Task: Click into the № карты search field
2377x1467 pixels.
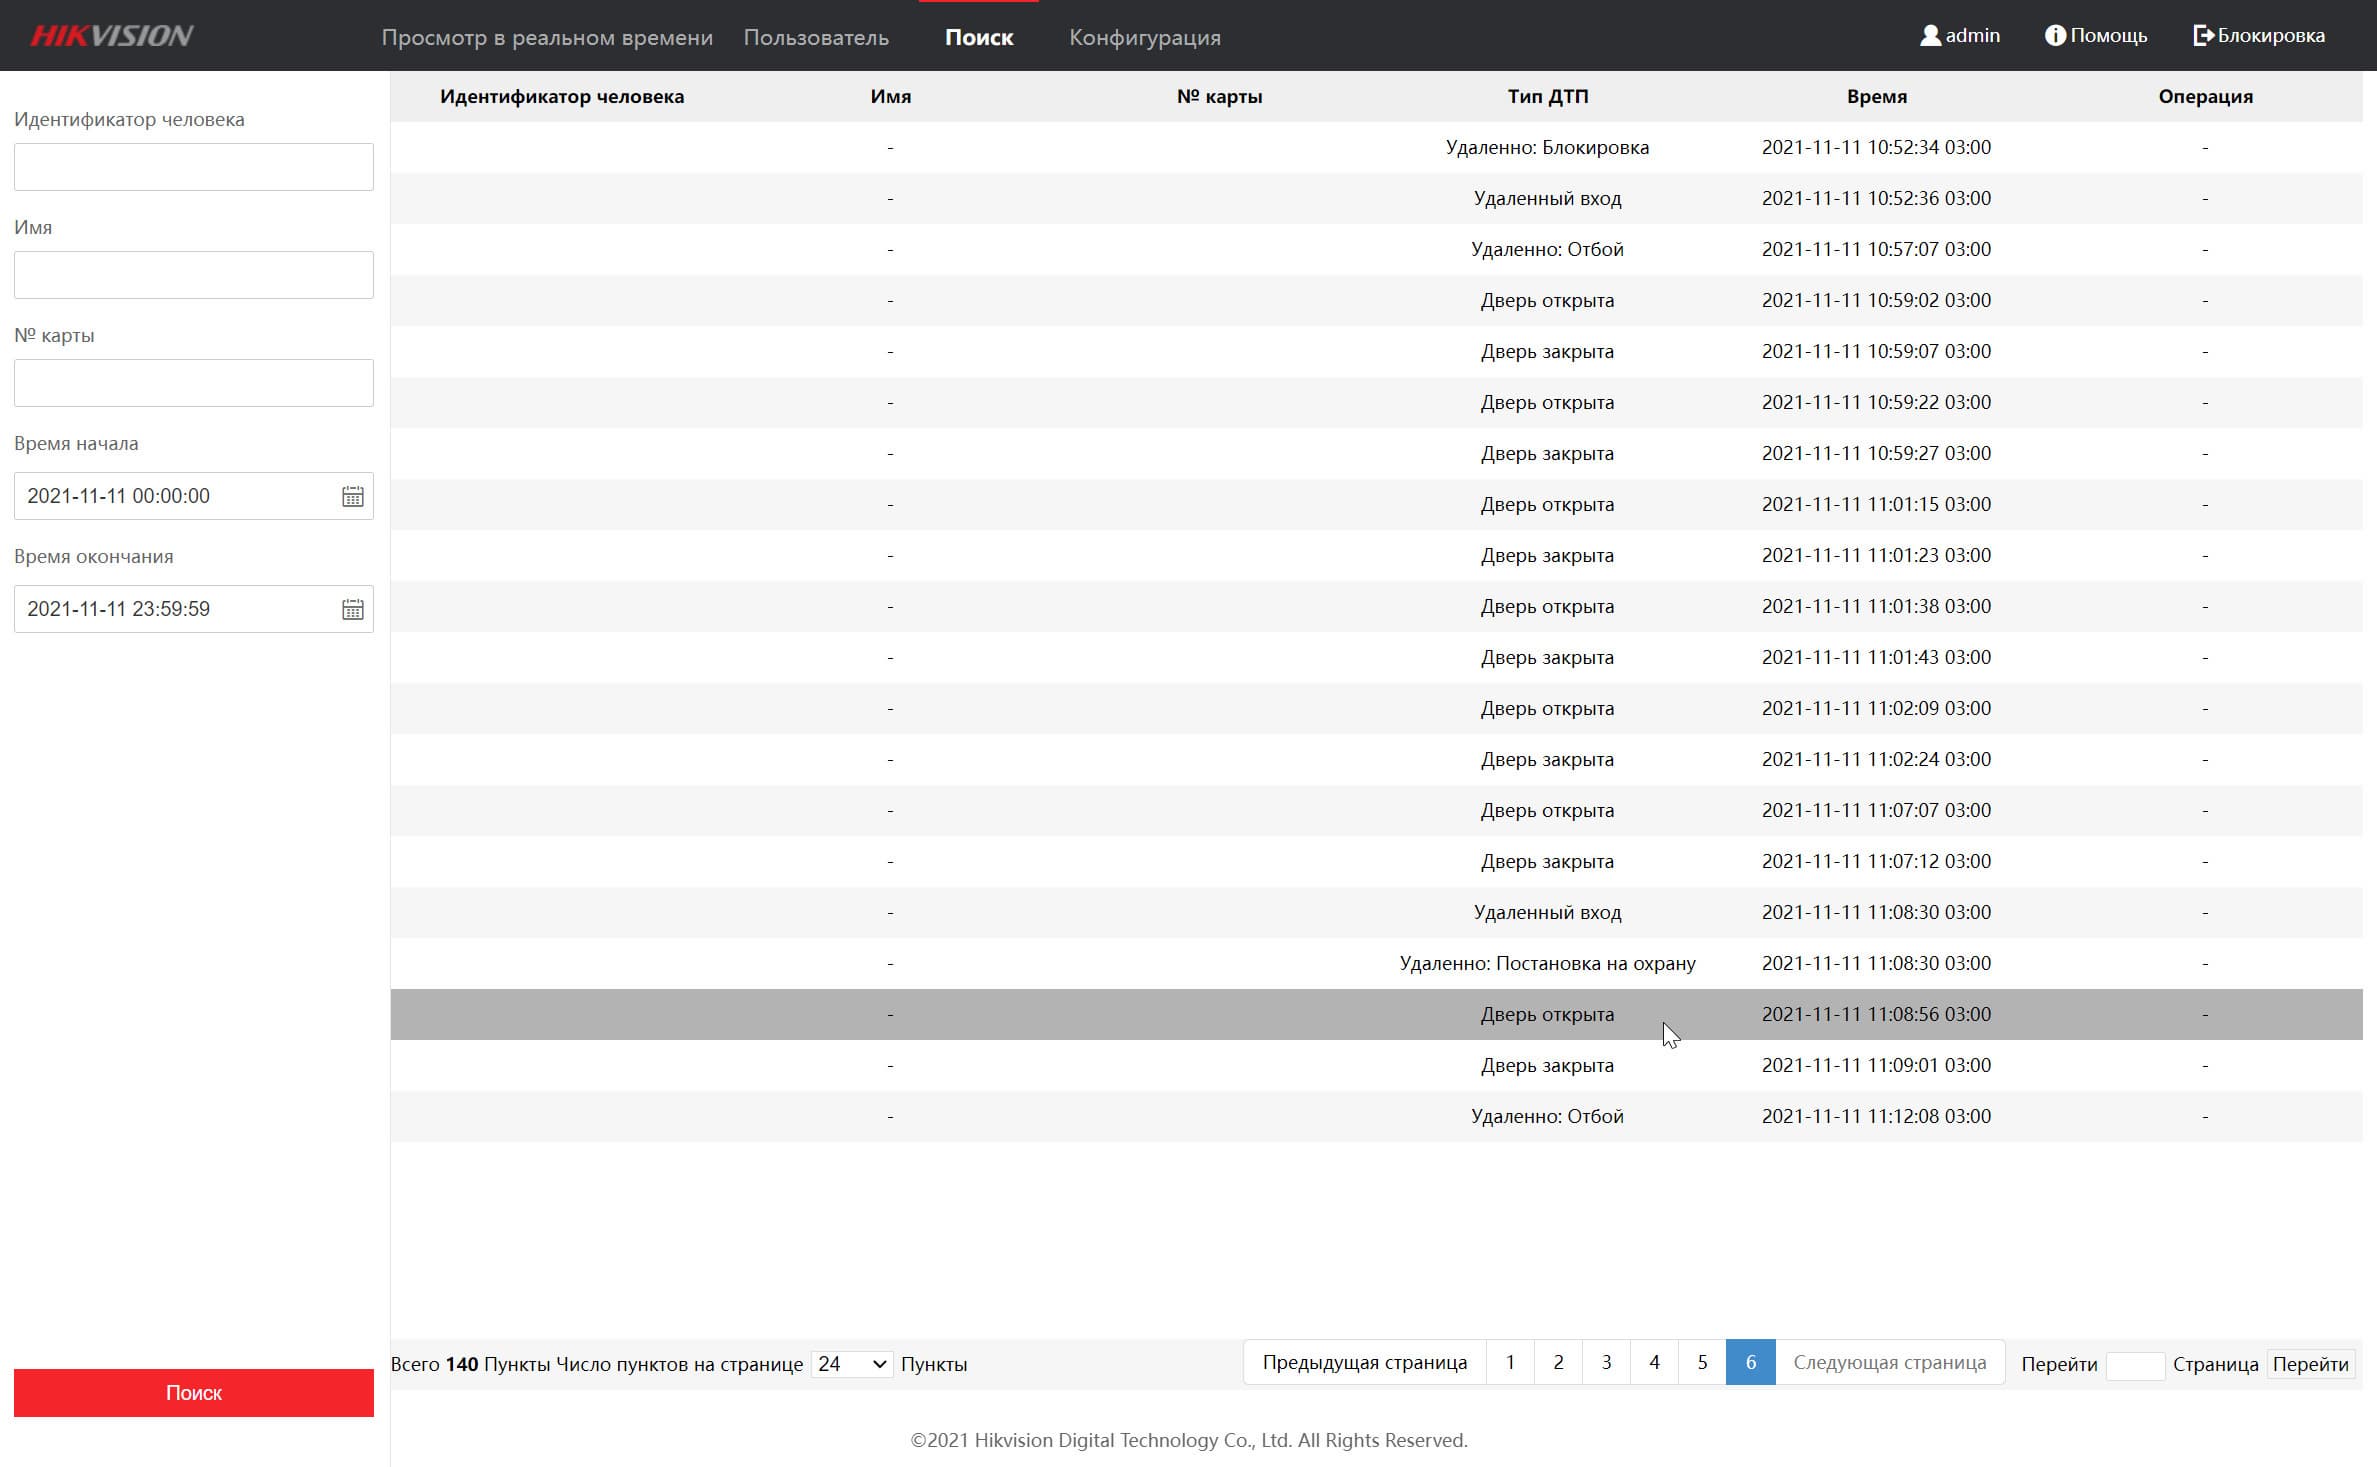Action: 194,383
